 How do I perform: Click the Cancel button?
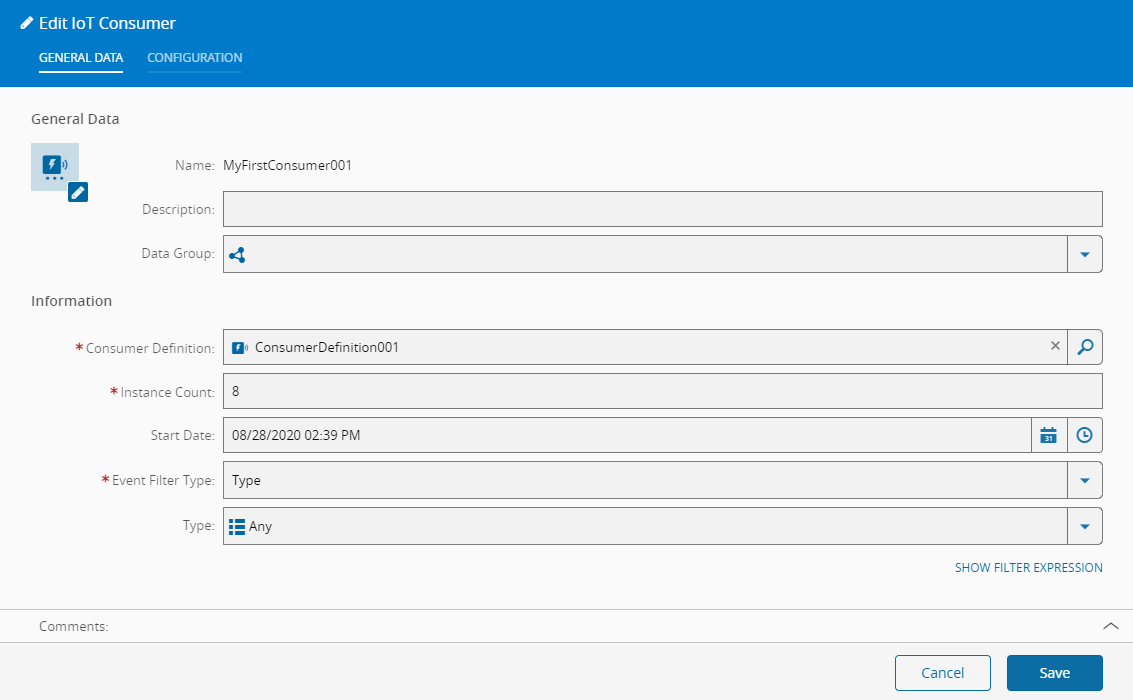942,673
